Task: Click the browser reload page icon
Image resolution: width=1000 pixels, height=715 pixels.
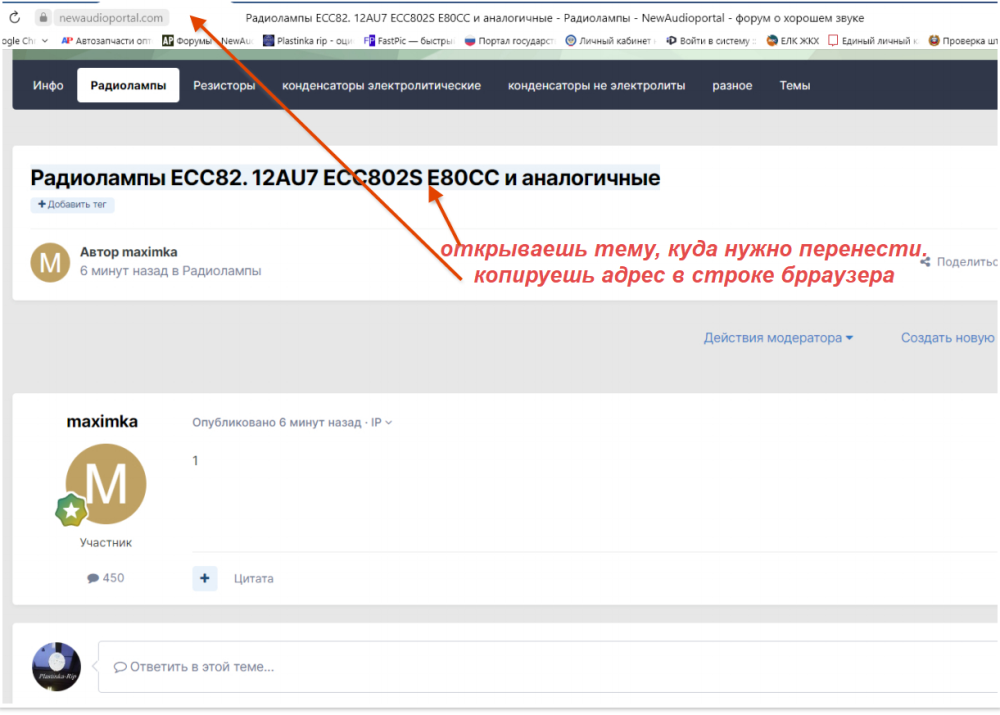Action: coord(15,18)
